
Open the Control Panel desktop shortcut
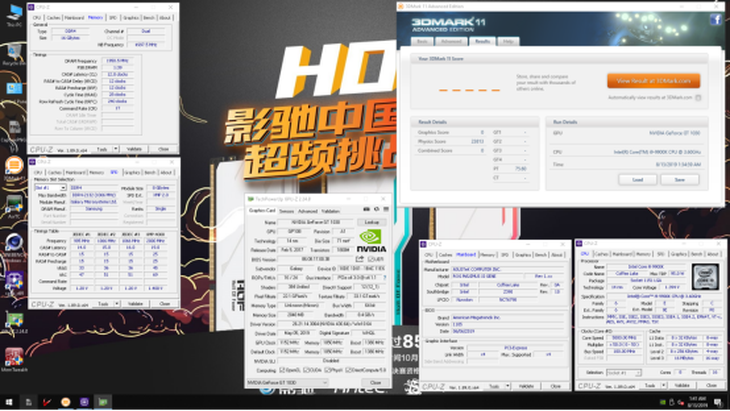tap(14, 92)
